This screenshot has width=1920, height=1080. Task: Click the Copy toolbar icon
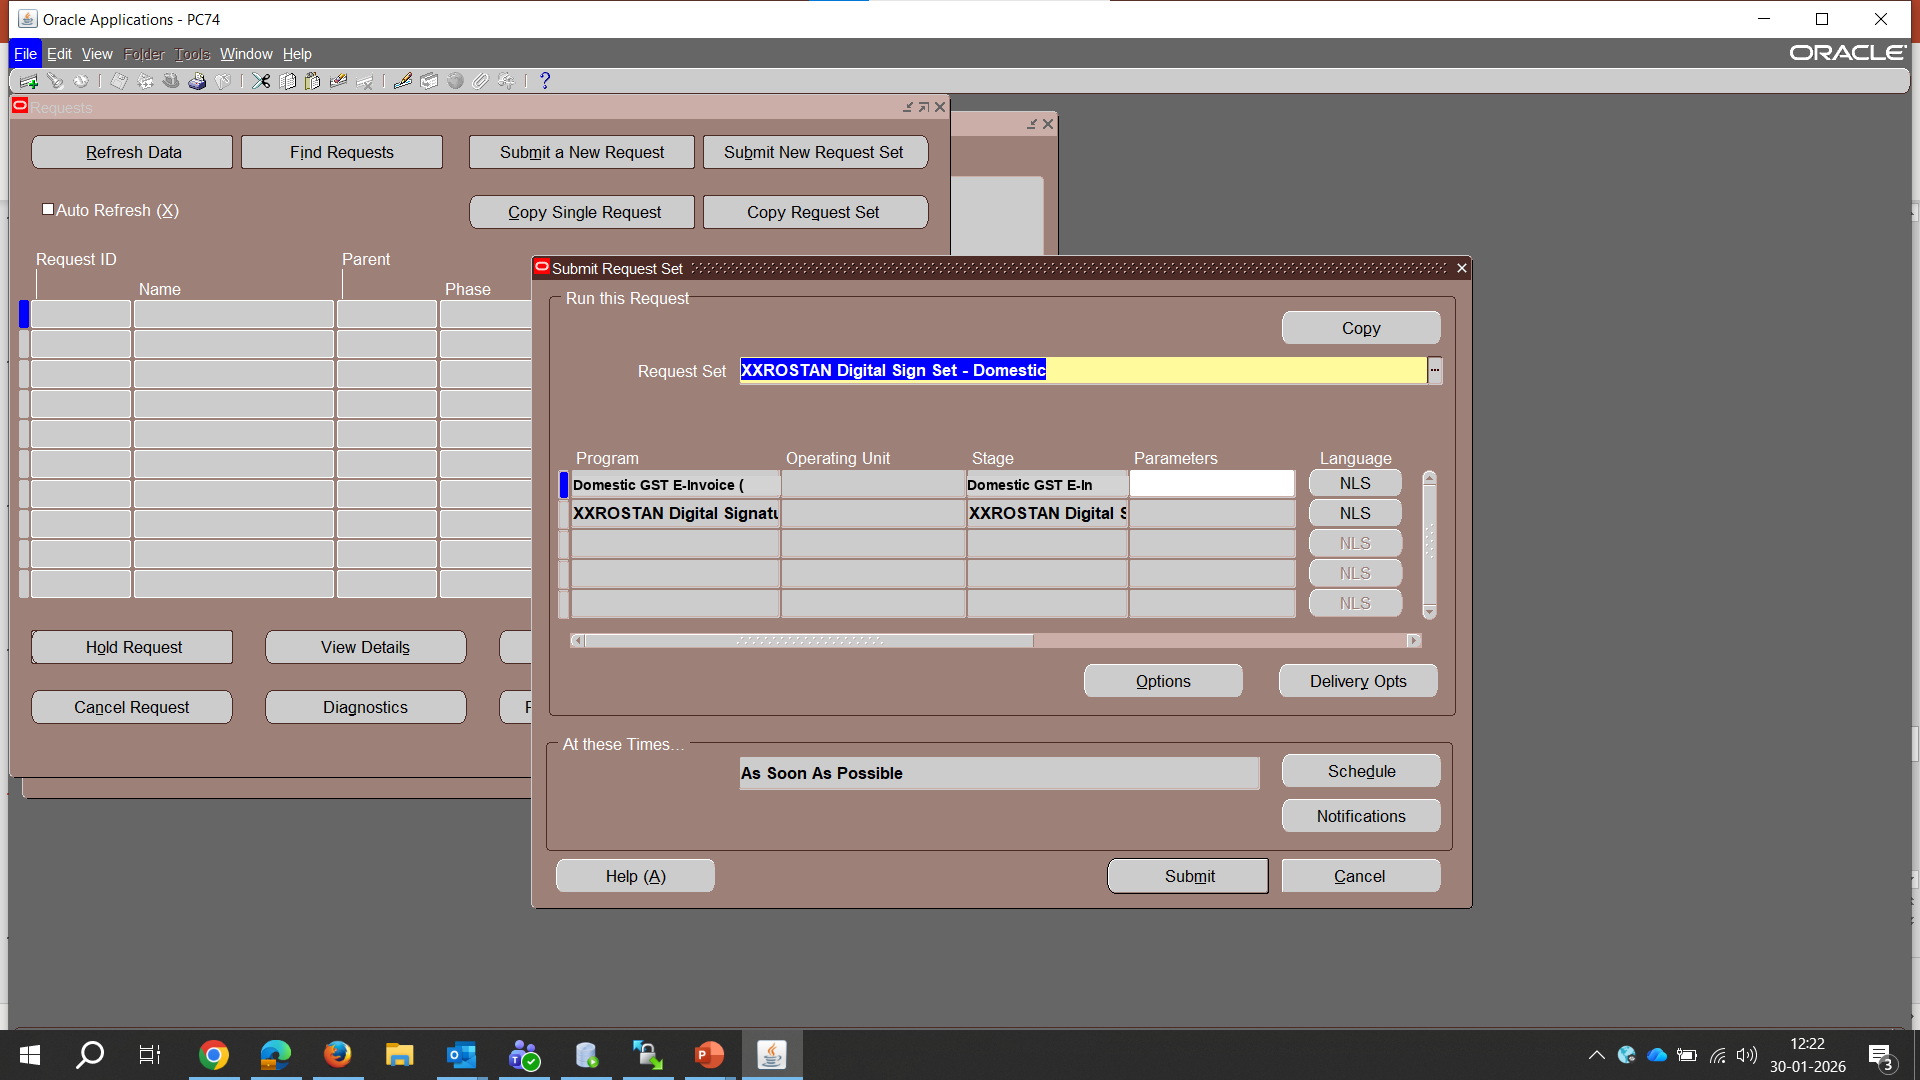pos(288,81)
